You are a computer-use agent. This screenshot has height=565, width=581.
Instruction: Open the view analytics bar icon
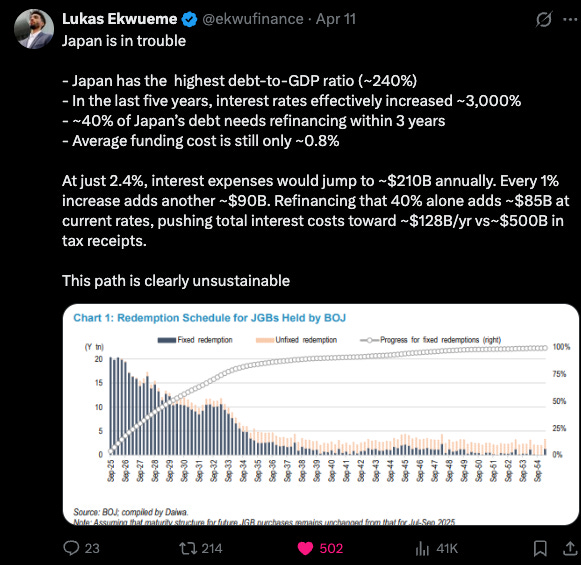click(x=422, y=548)
